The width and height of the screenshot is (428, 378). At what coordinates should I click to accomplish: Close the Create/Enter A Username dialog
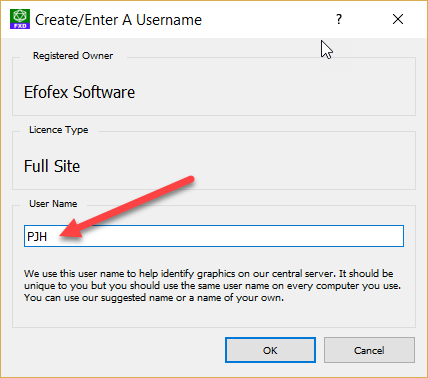pos(398,19)
